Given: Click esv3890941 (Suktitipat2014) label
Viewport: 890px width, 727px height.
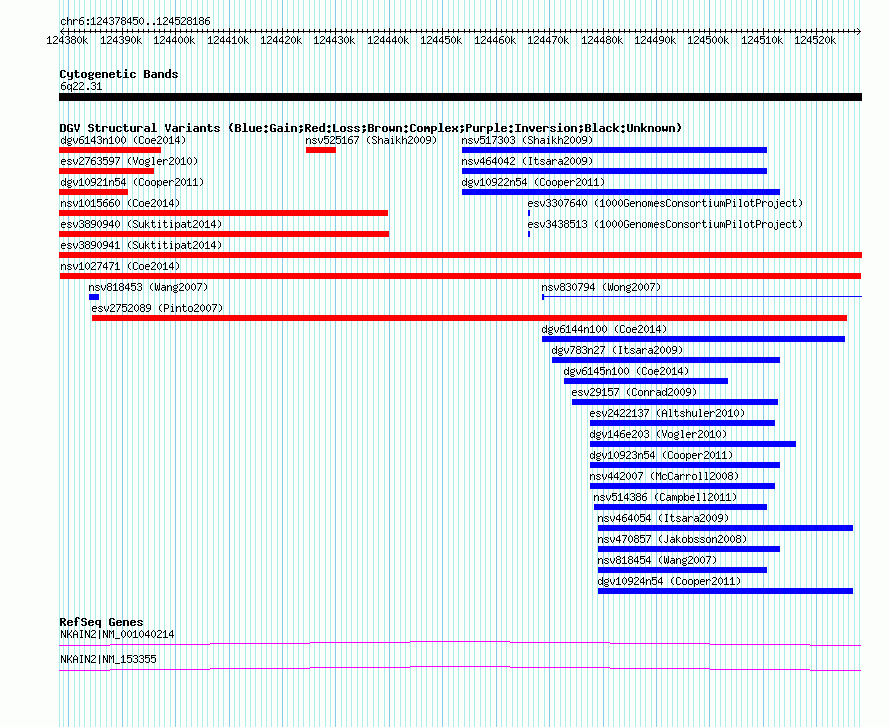Looking at the screenshot, I should pyautogui.click(x=141, y=245).
